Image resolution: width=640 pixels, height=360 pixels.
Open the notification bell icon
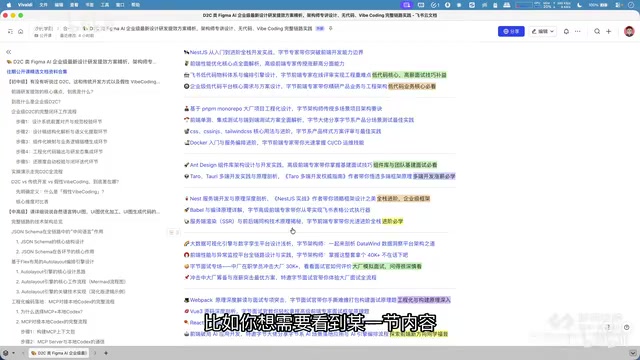pos(566,31)
